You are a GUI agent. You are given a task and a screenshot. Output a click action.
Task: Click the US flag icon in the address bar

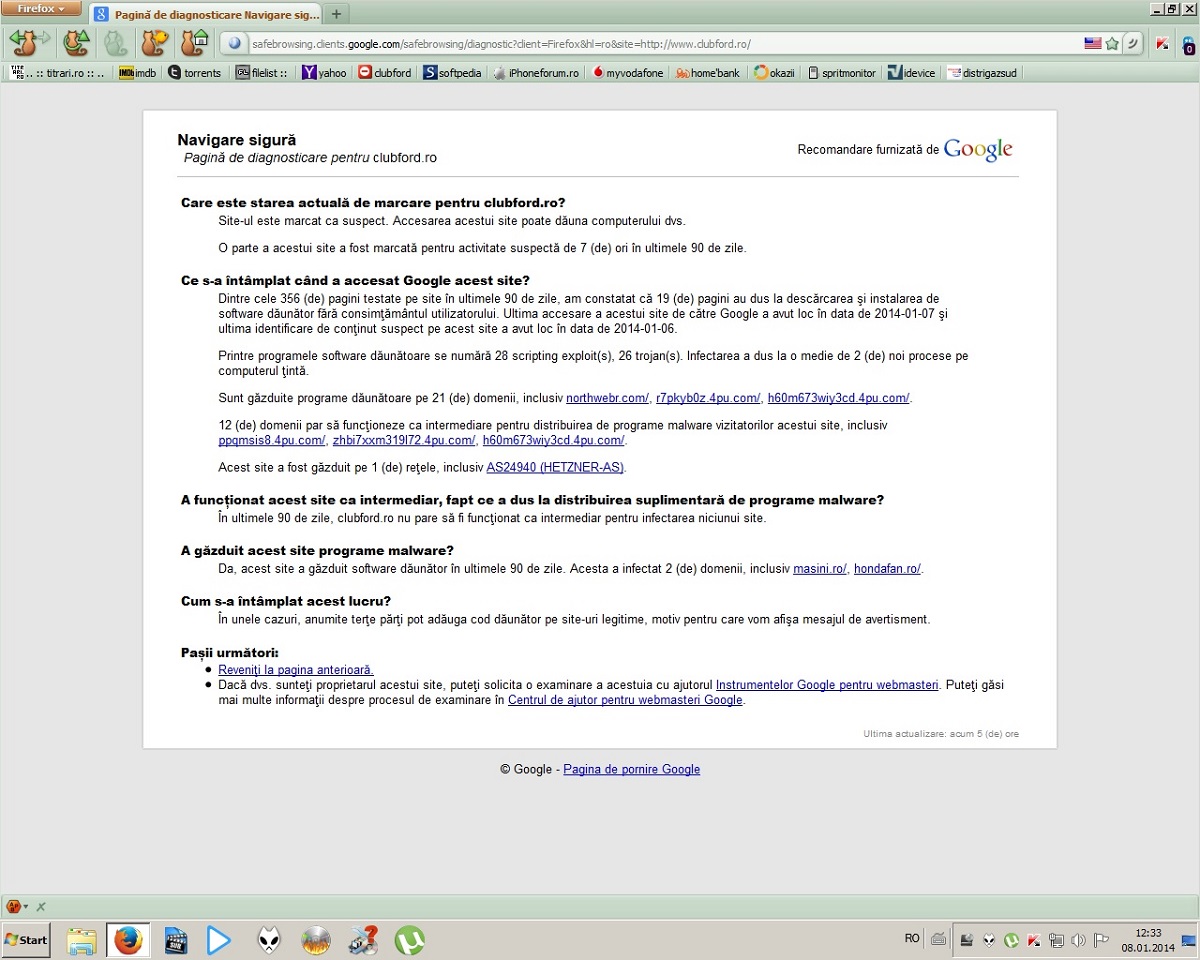[1093, 44]
